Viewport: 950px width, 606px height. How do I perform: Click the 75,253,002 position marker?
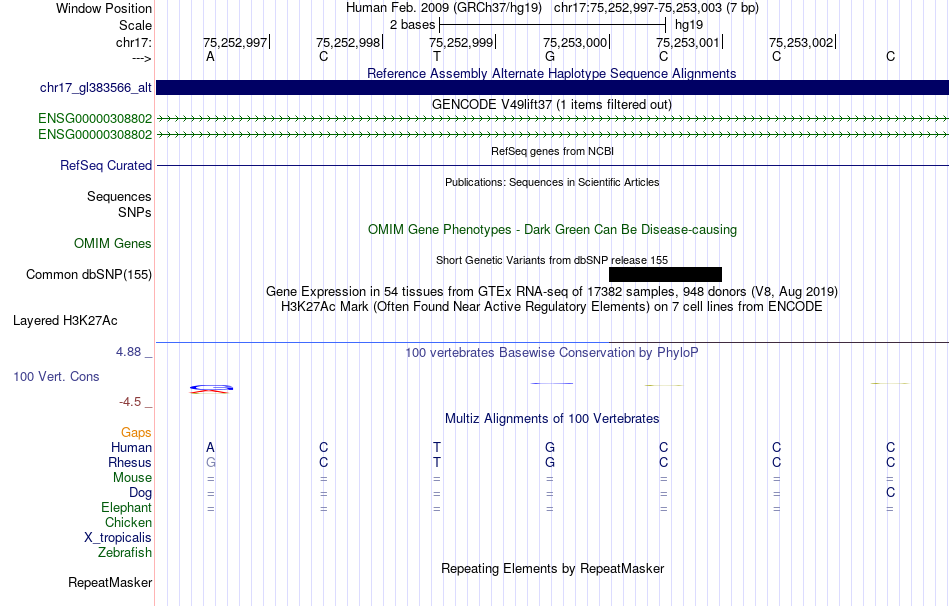coord(801,42)
